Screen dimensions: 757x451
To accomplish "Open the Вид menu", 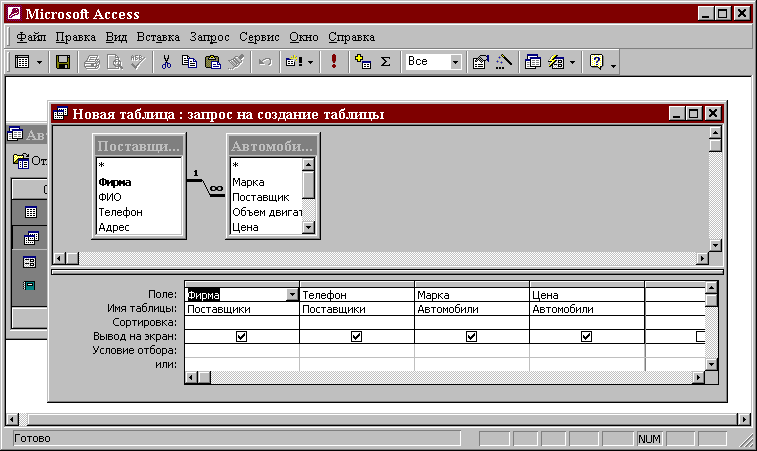I will point(116,37).
